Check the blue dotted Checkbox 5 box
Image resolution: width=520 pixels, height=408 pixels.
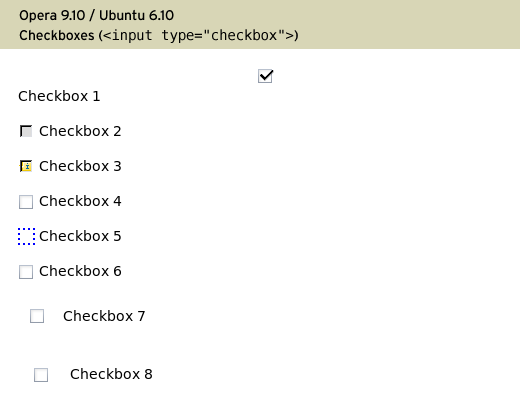pyautogui.click(x=26, y=237)
